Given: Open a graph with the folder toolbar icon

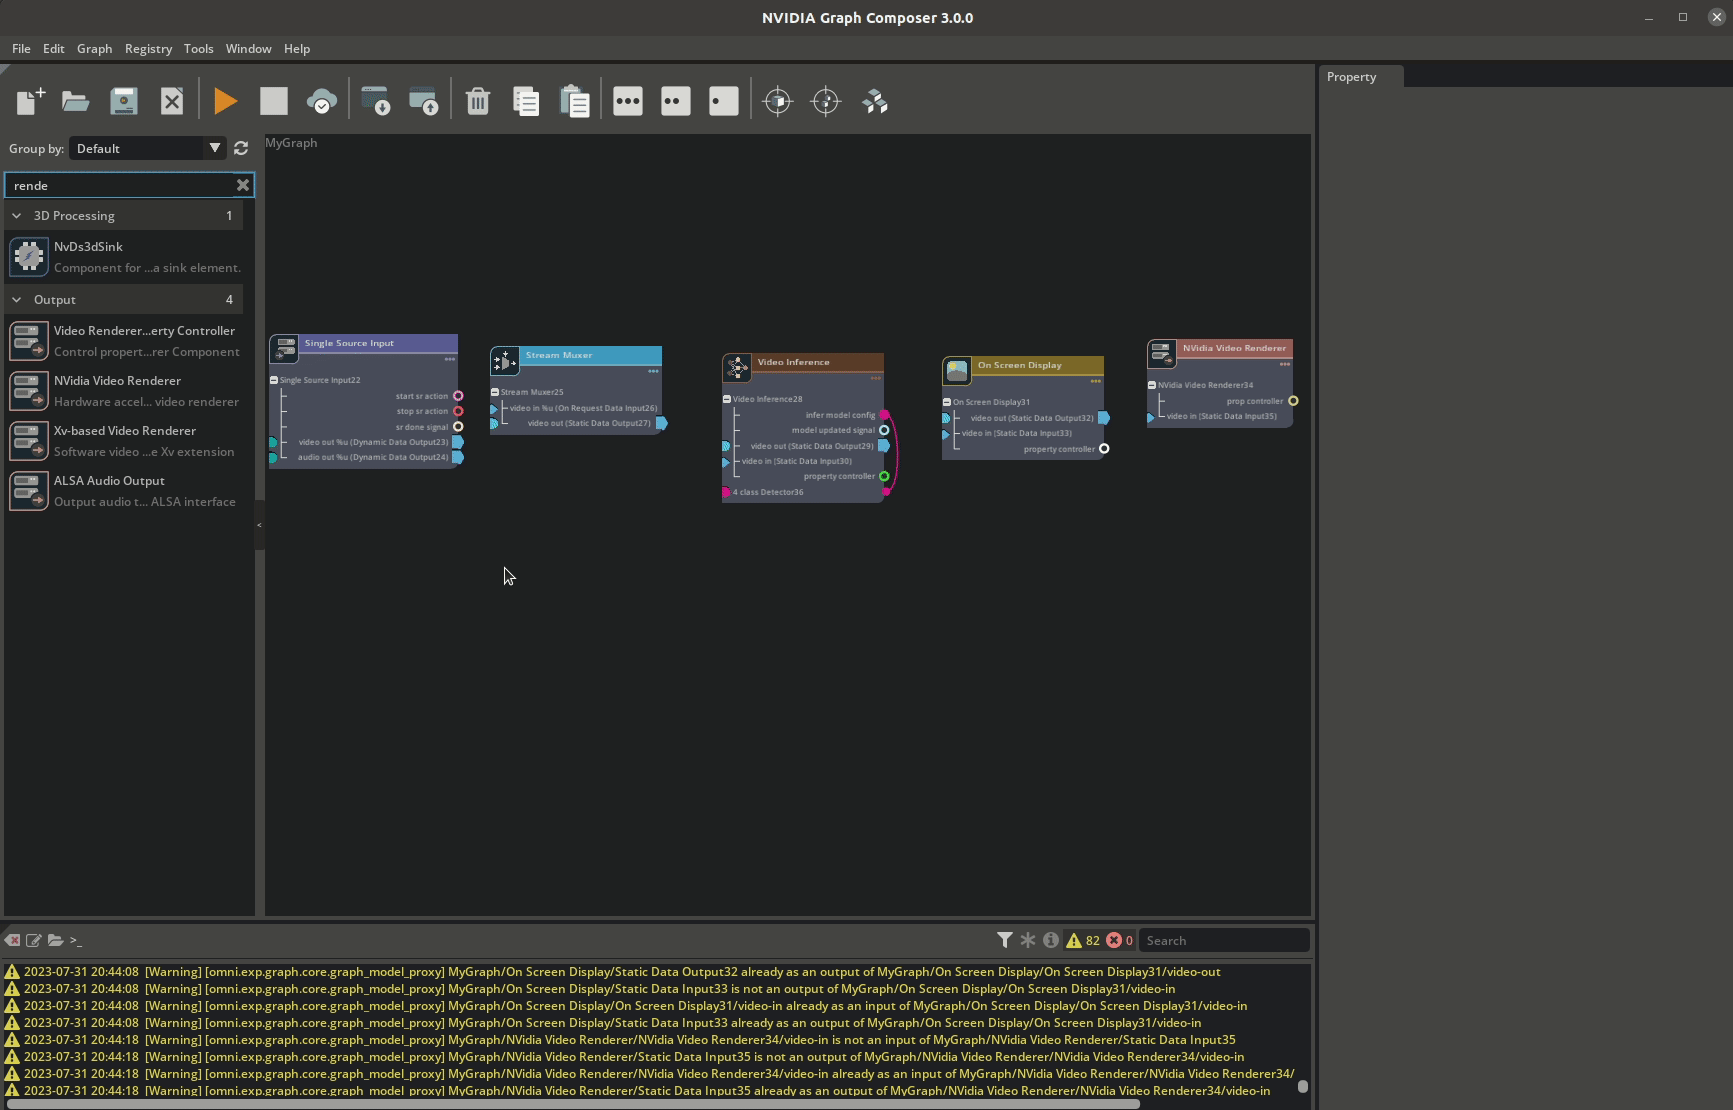Looking at the screenshot, I should tap(75, 101).
